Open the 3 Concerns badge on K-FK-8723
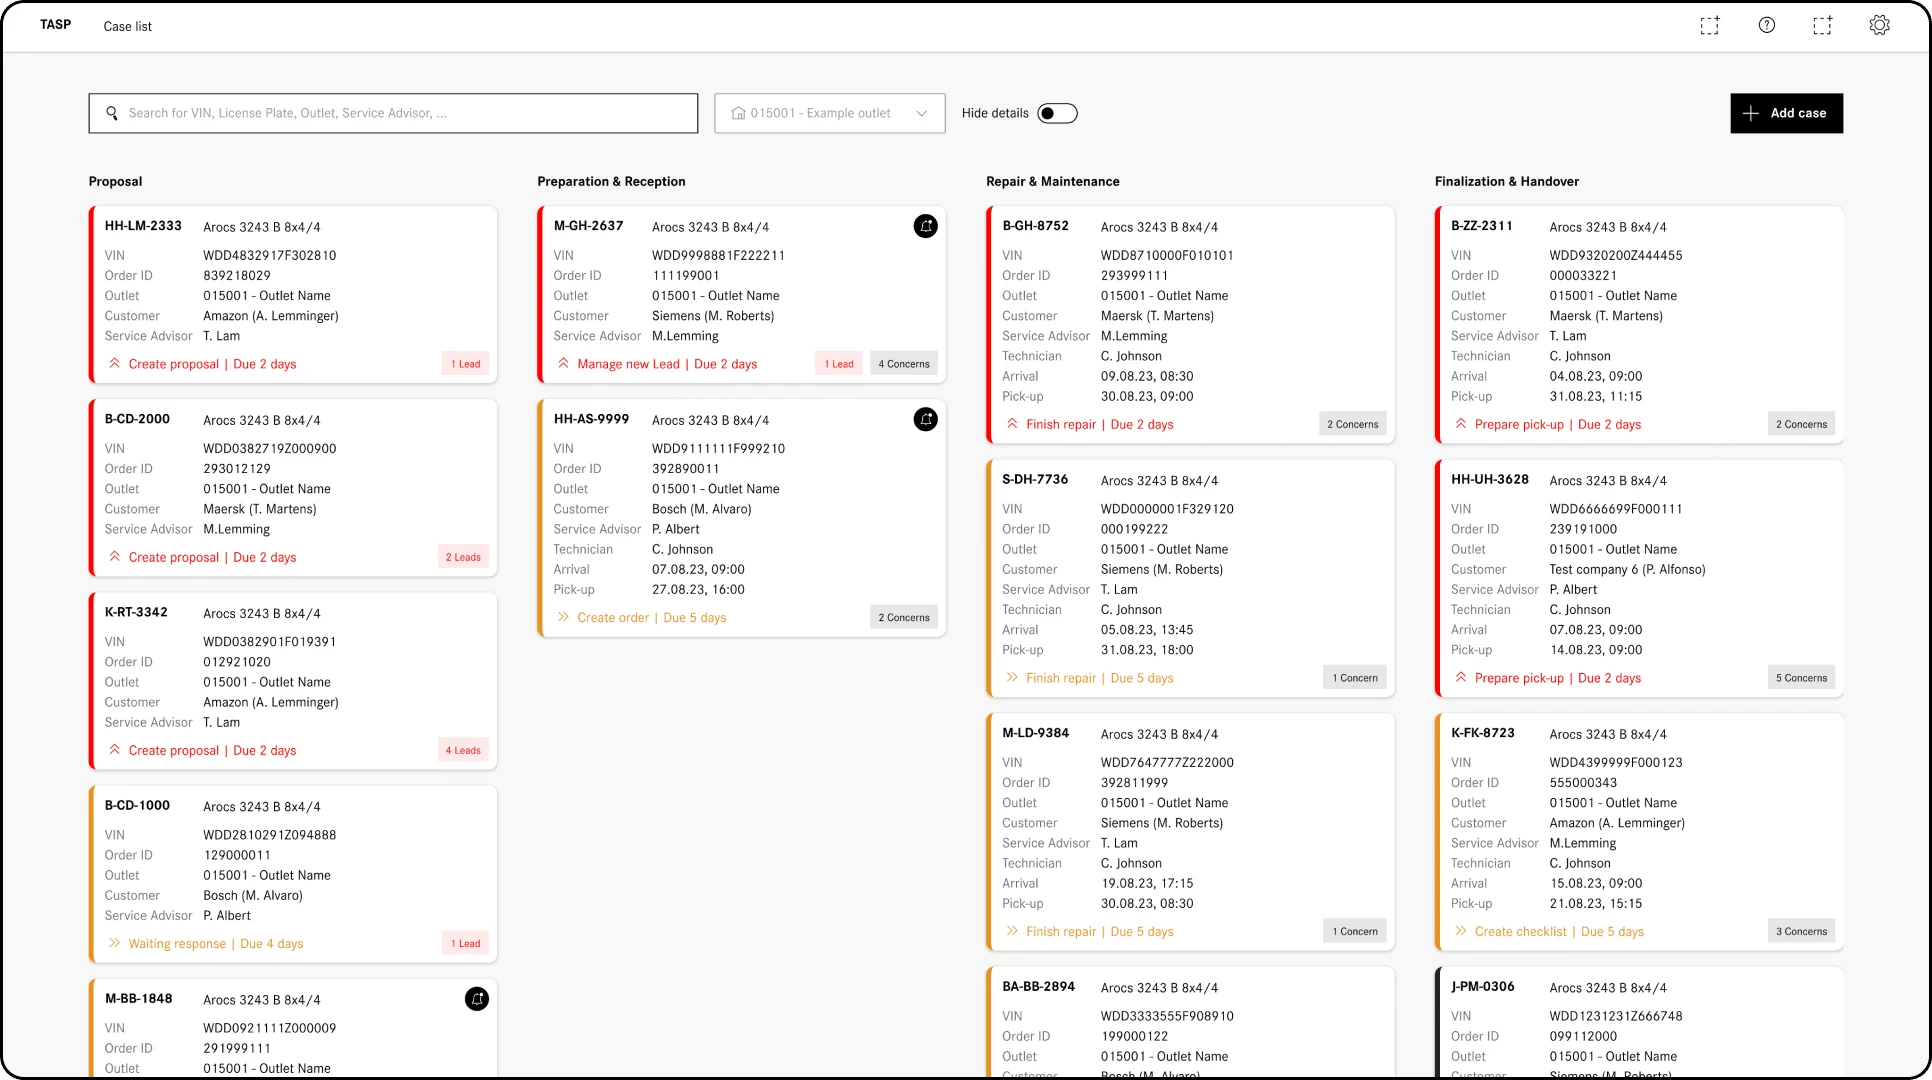 pyautogui.click(x=1802, y=931)
